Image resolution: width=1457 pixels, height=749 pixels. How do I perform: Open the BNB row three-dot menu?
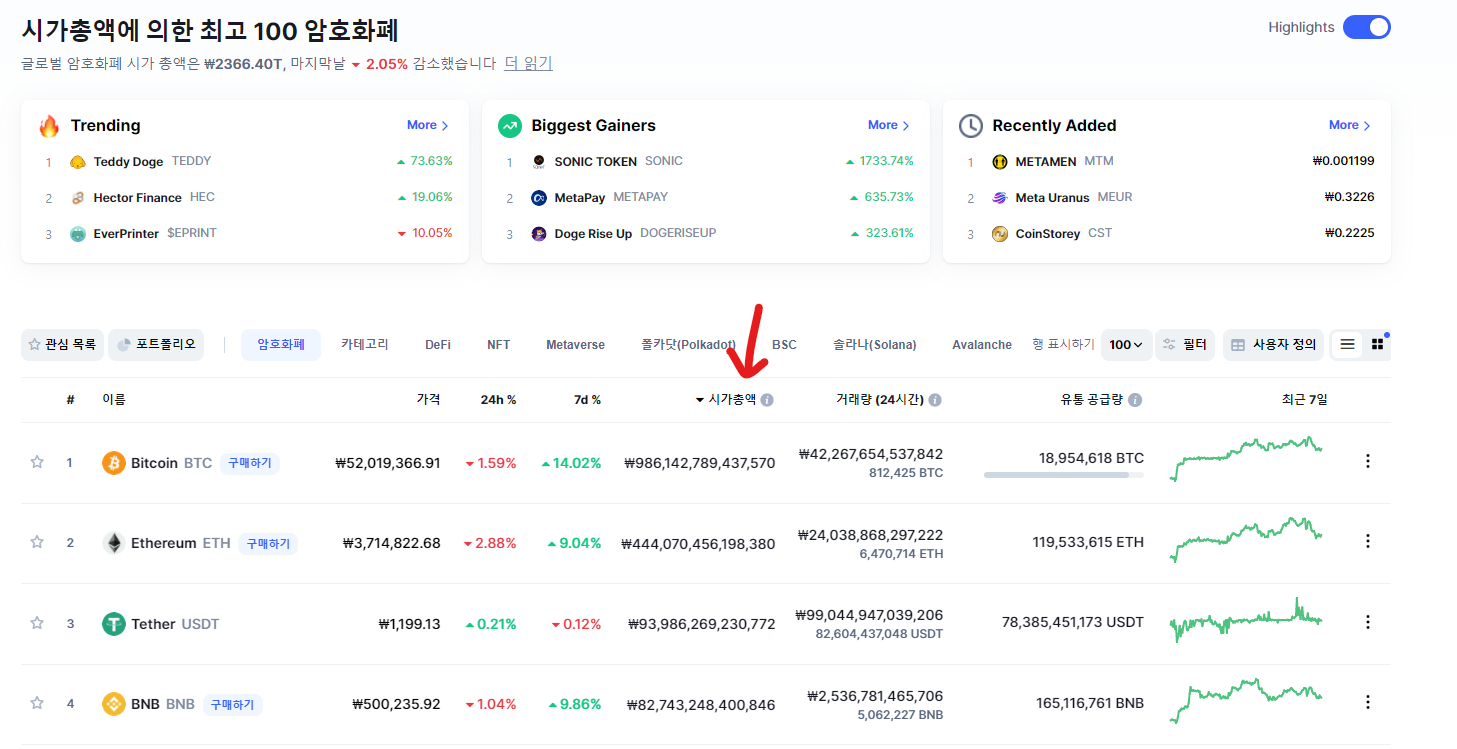point(1368,702)
